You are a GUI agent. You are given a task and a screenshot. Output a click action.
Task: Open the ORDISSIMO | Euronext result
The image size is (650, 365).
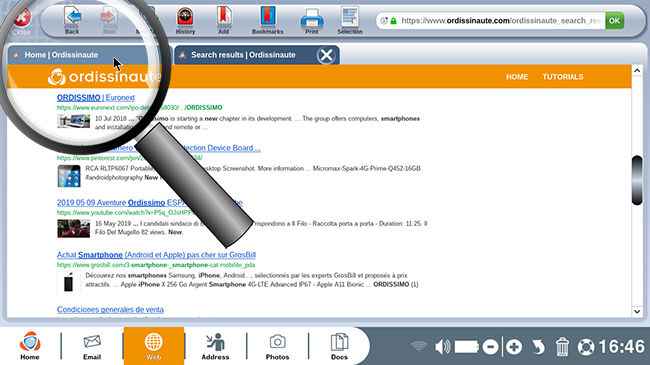[x=96, y=97]
